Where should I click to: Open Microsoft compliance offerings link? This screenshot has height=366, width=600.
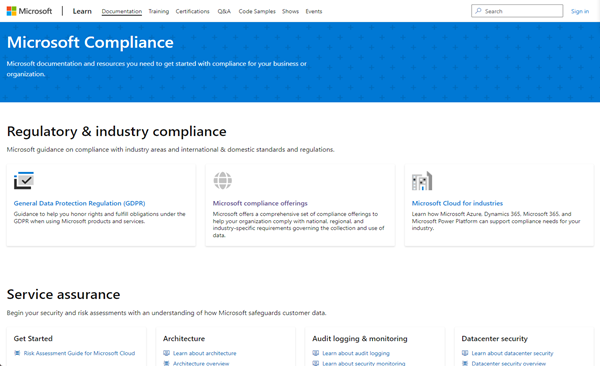[x=260, y=203]
